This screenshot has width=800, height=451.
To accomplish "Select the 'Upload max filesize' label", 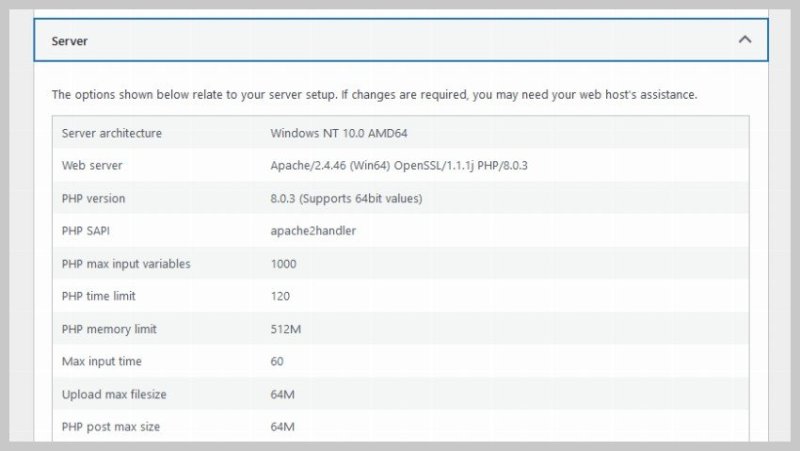I will [114, 394].
